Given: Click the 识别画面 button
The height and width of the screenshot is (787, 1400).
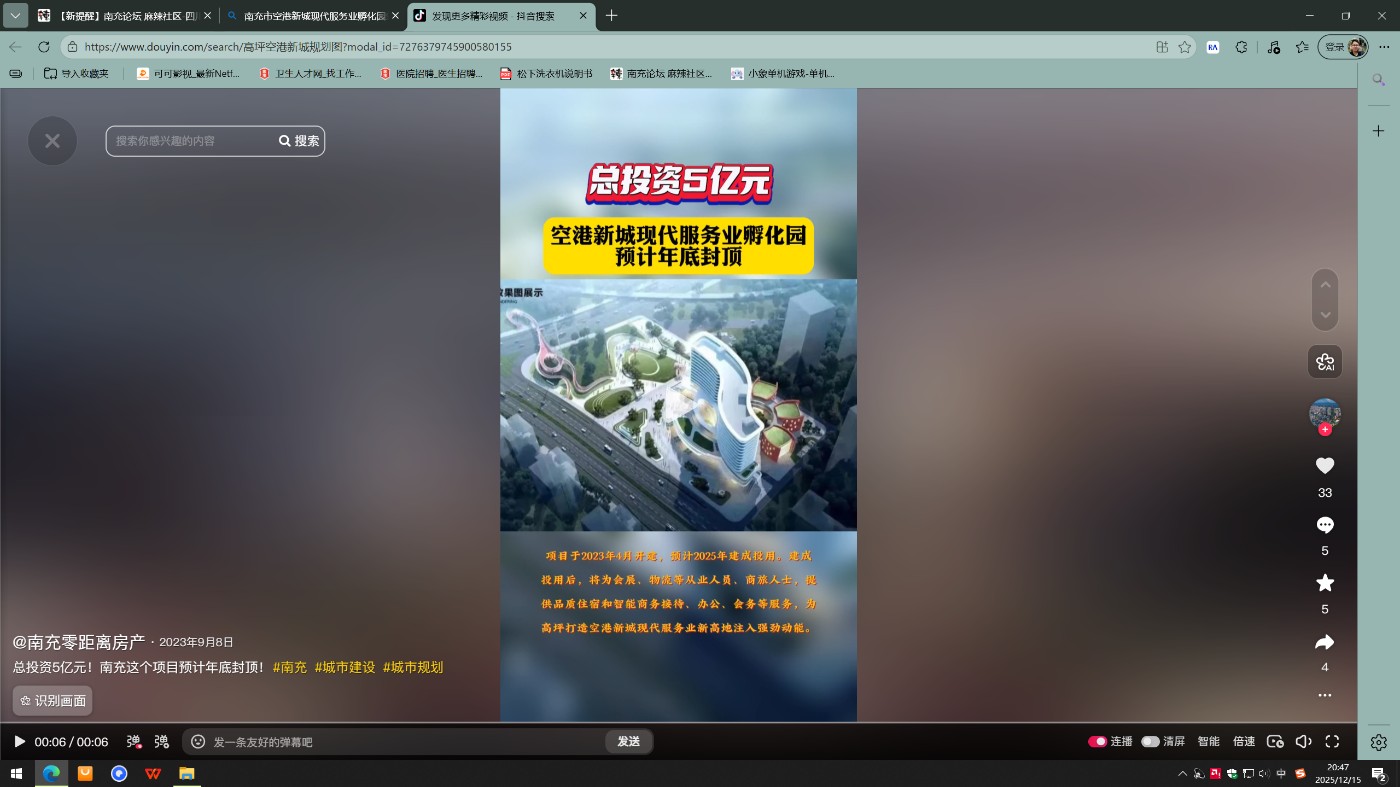Looking at the screenshot, I should click(52, 701).
